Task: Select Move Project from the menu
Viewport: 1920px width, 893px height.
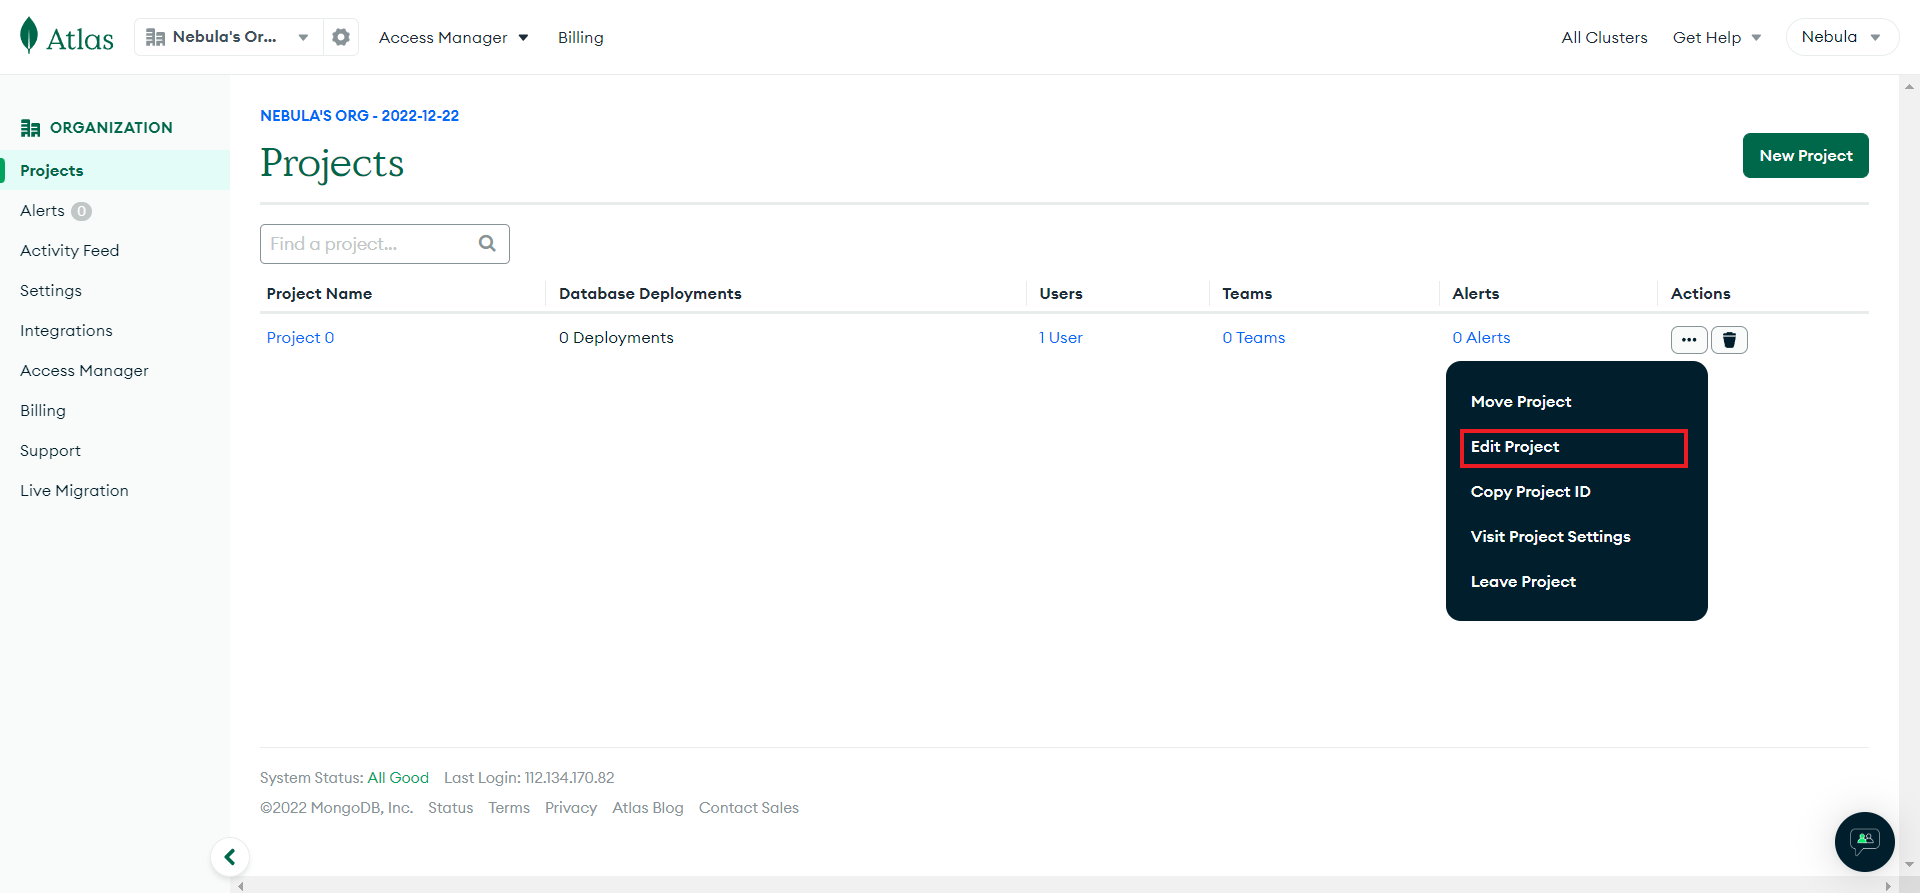Action: 1521,401
